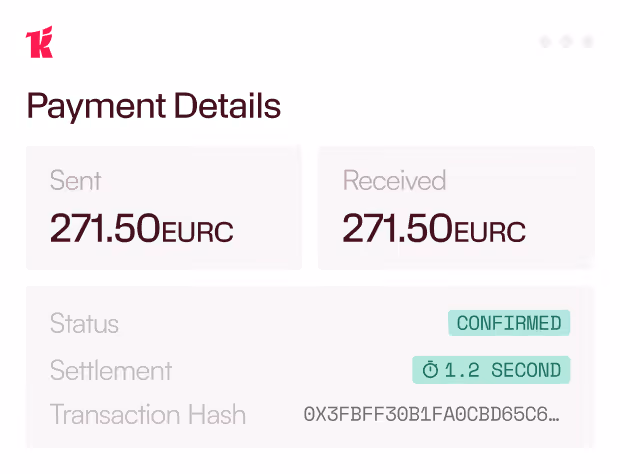Click the Sent amount 271.50
Viewport: 620px width, 474px height.
coord(105,228)
